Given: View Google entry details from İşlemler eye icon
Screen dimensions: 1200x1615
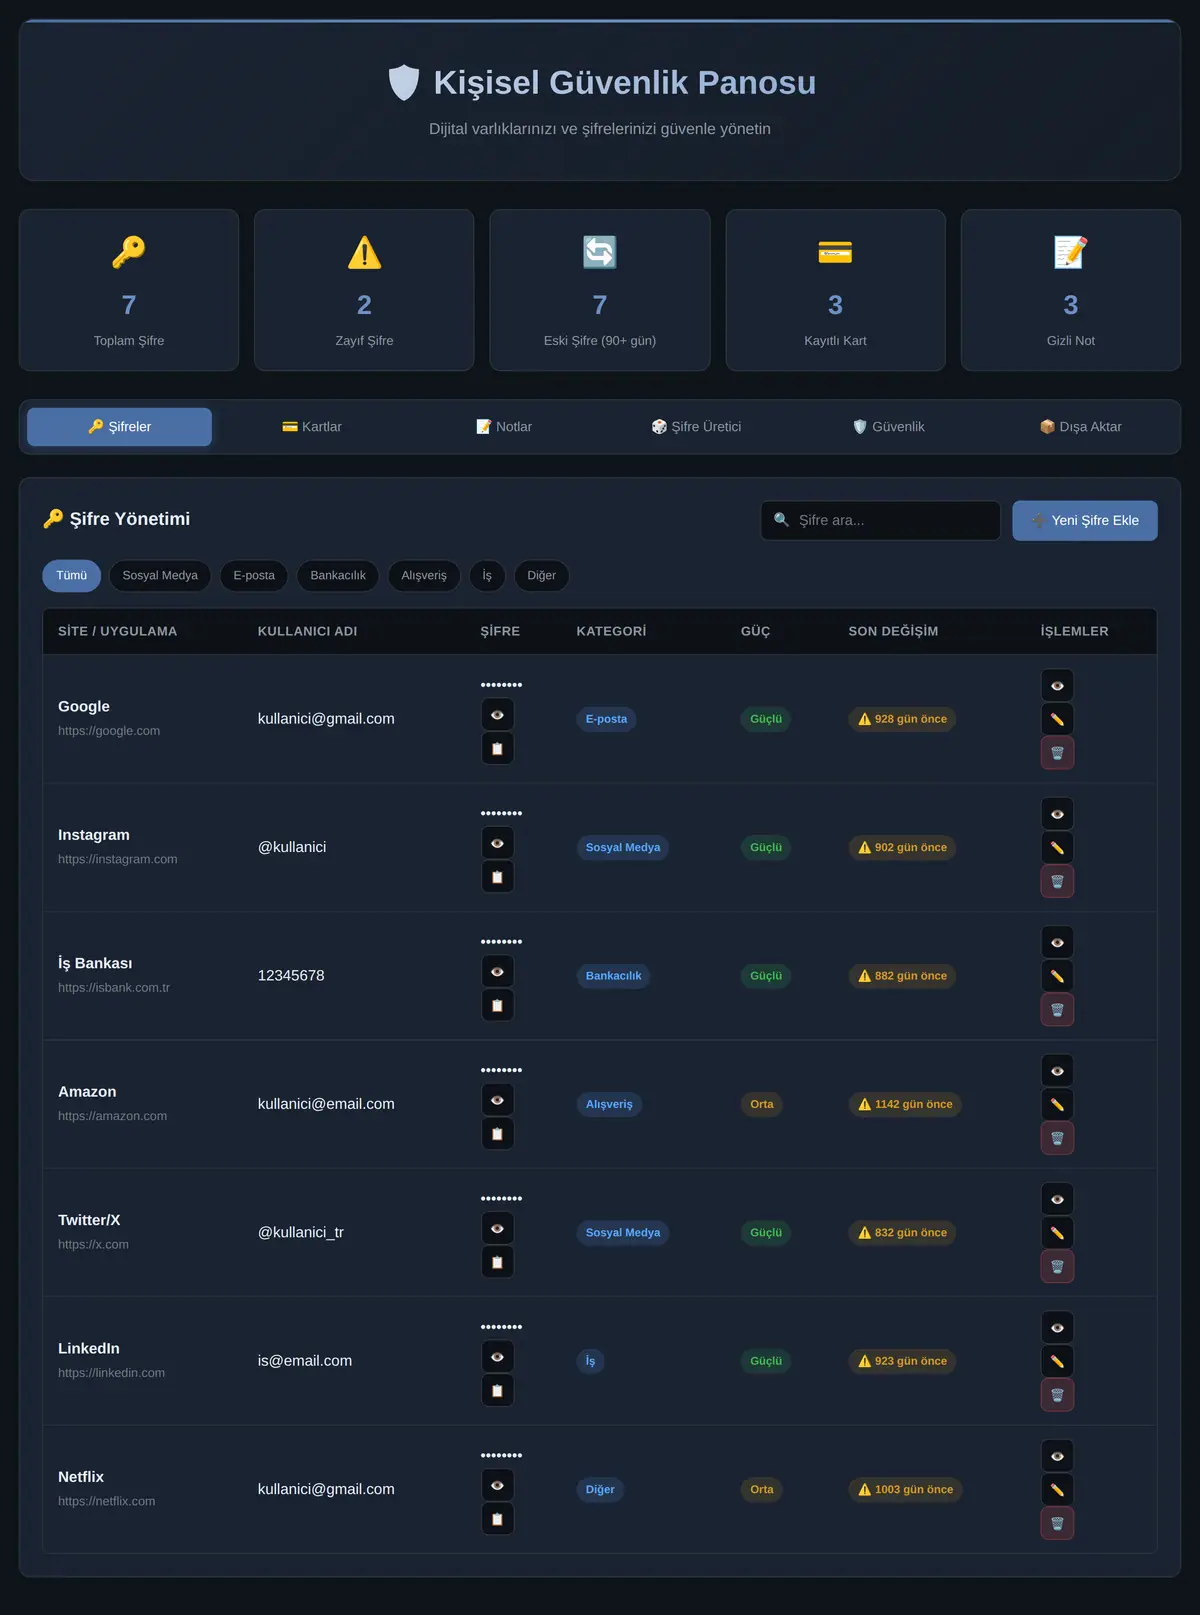Looking at the screenshot, I should 1057,685.
